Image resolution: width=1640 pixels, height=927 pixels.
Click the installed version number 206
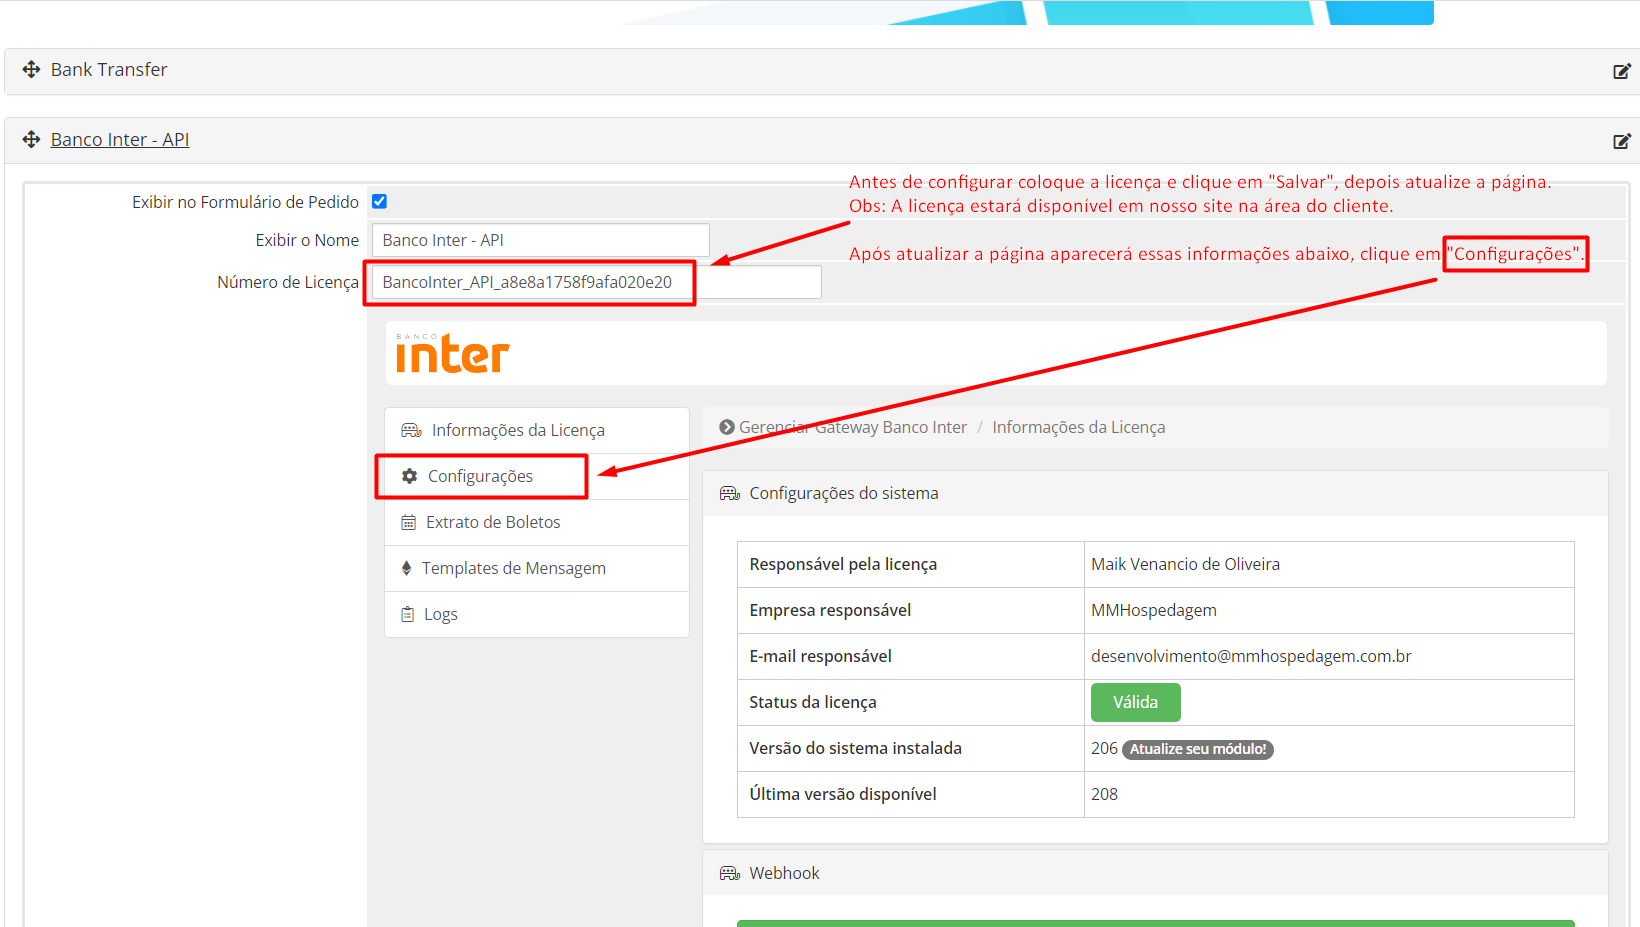tap(1104, 748)
